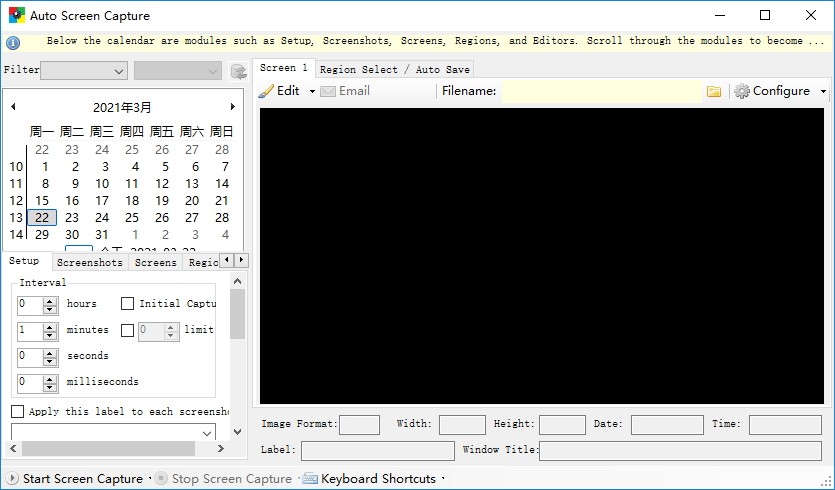
Task: Open the Configure gear icon
Action: 741,91
